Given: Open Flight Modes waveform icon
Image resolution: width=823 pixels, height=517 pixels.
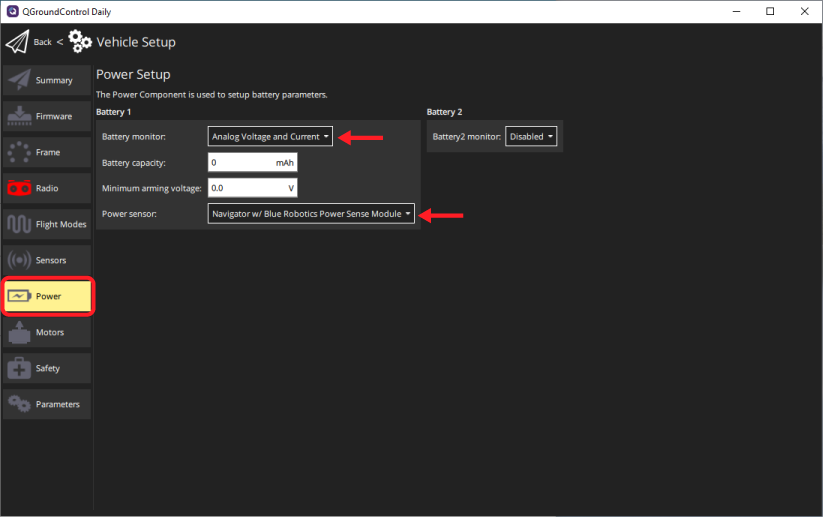Looking at the screenshot, I should click(19, 224).
